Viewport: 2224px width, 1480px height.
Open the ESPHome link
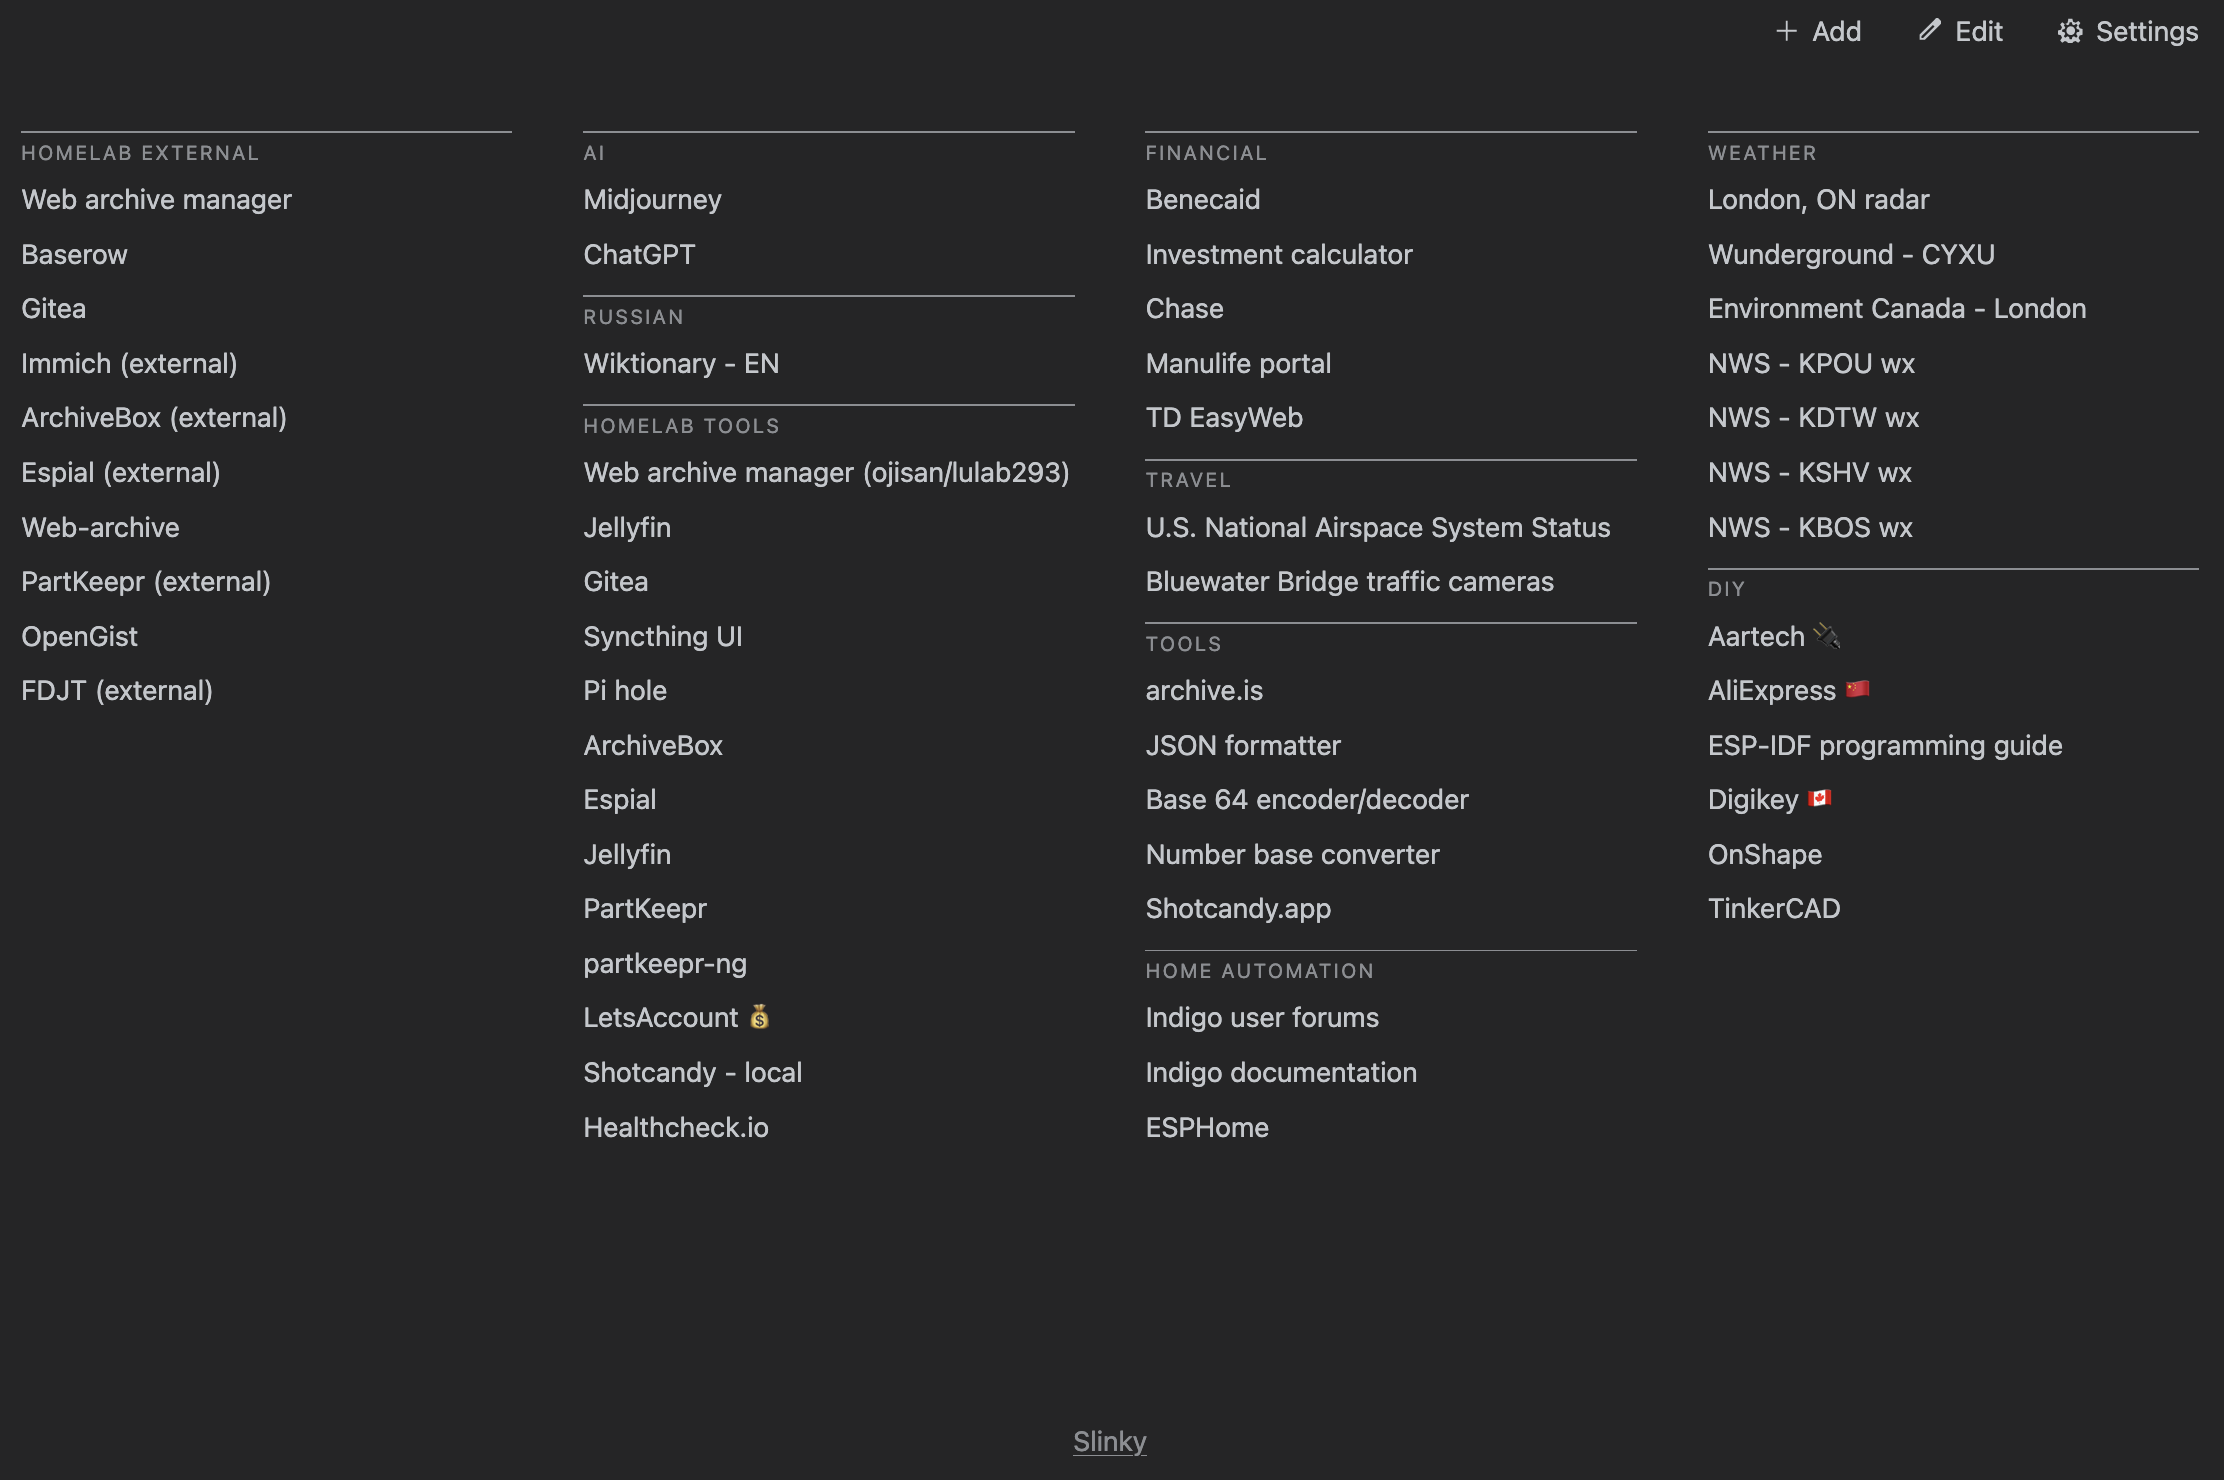(1207, 1127)
